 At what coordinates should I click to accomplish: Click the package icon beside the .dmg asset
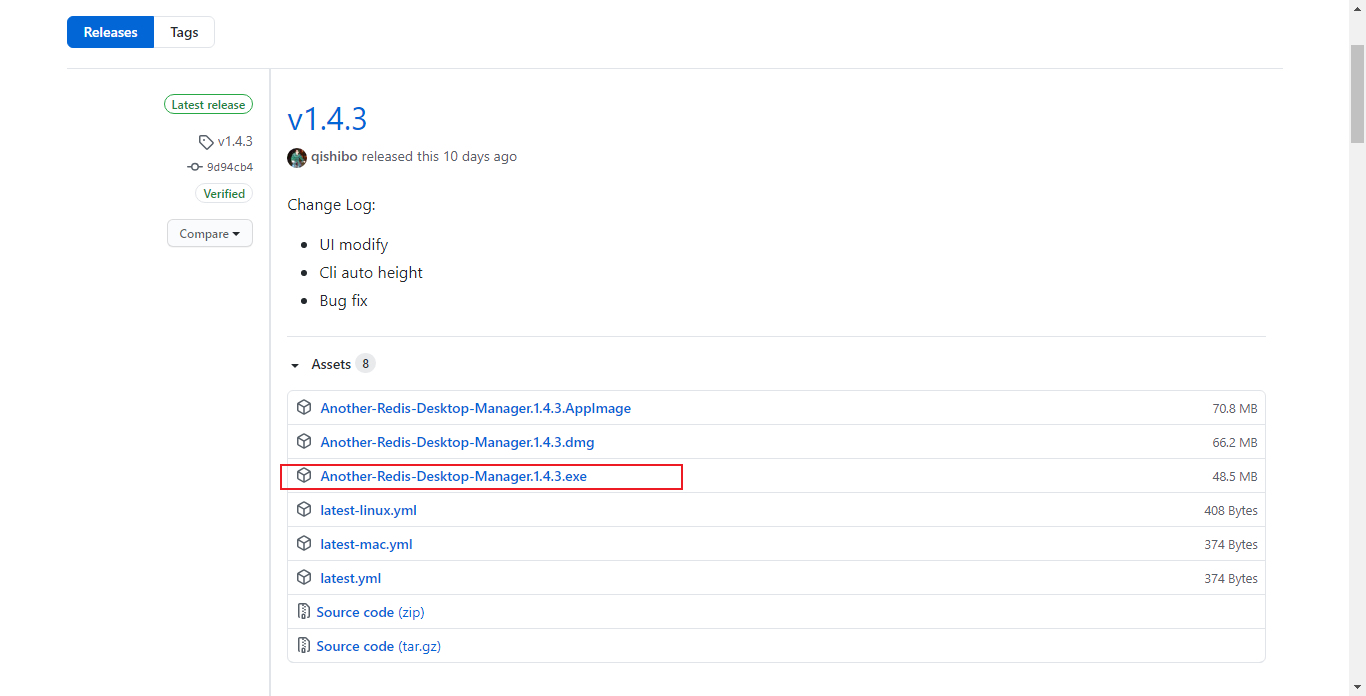304,442
